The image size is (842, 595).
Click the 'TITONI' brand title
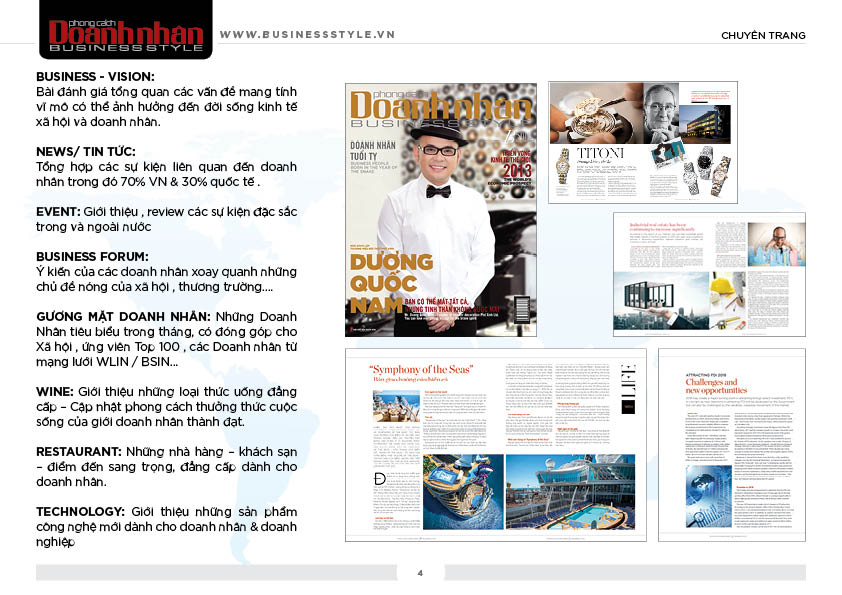tap(600, 153)
